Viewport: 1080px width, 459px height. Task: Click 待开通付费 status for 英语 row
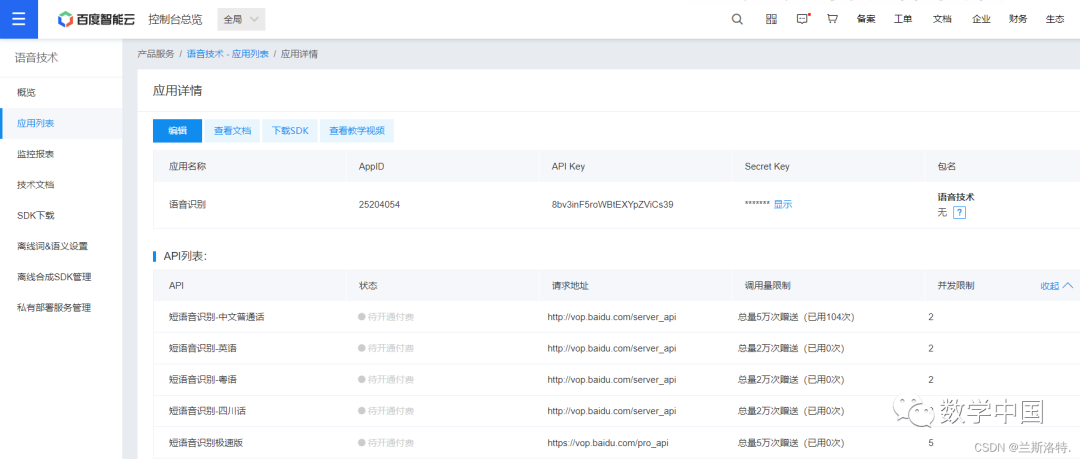(386, 349)
